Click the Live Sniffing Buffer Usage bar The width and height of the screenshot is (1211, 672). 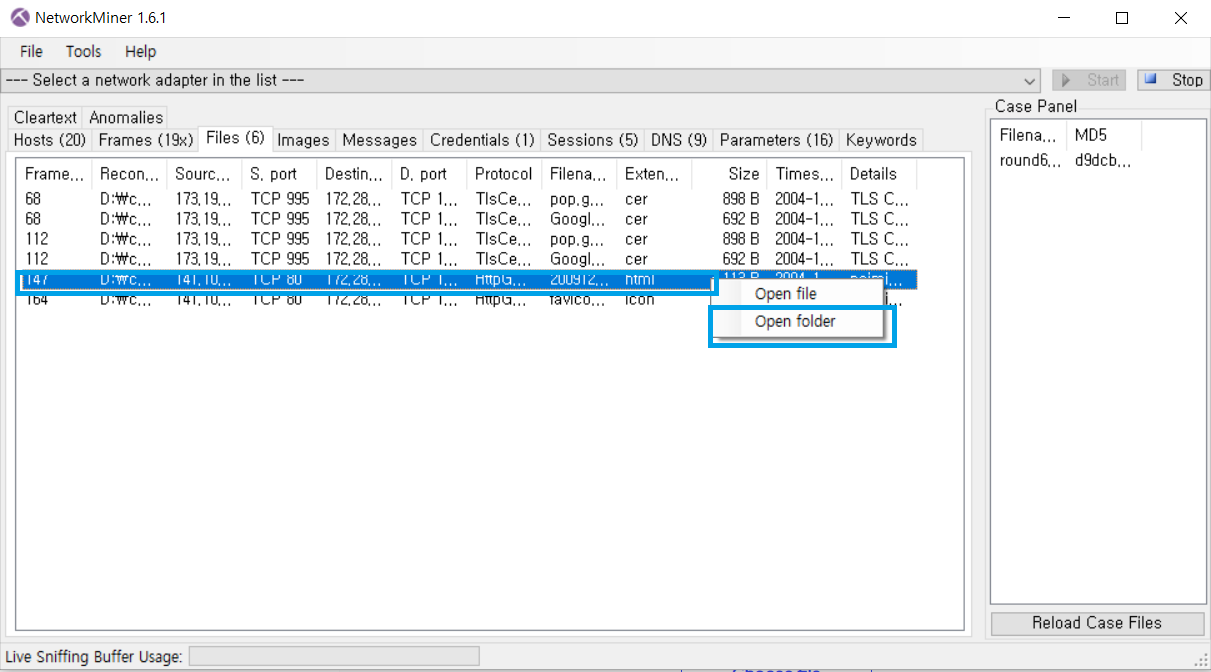[334, 656]
